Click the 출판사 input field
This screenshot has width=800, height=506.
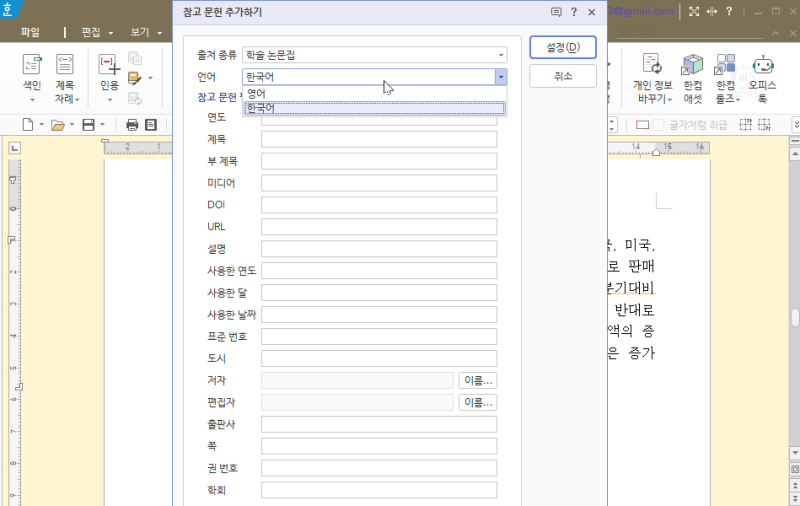(379, 424)
